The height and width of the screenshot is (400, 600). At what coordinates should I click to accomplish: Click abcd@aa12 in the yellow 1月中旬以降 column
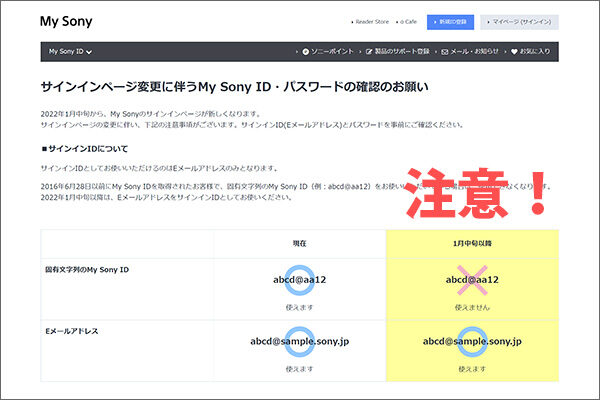(x=472, y=280)
